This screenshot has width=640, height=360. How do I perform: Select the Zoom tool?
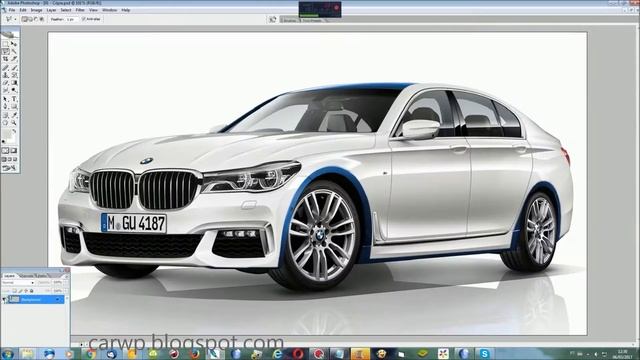pos(14,122)
